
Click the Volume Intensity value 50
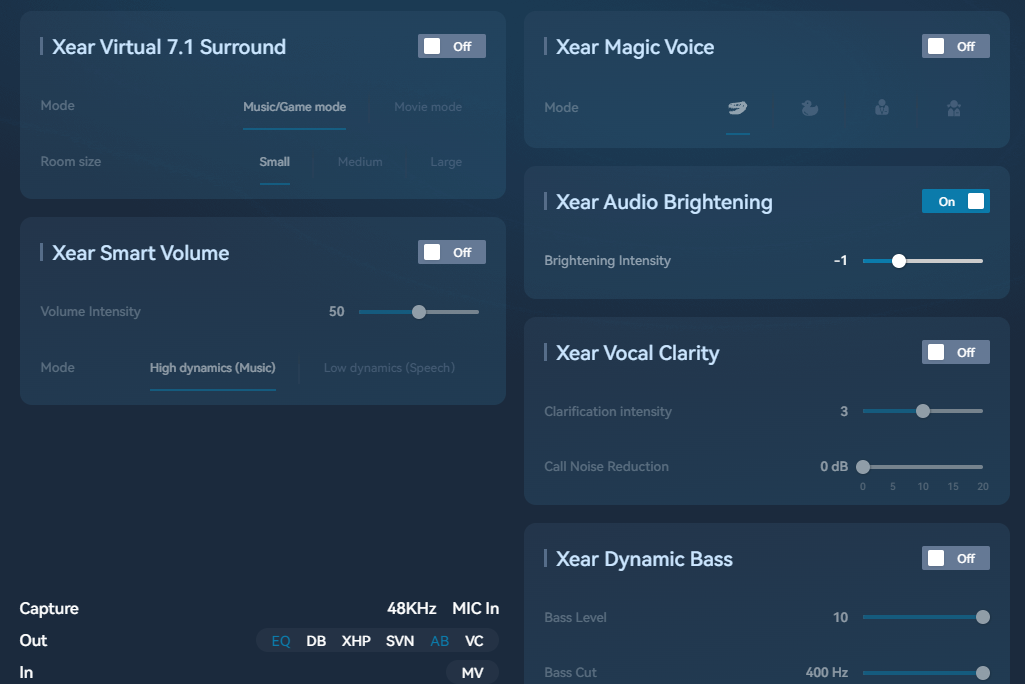pos(337,312)
